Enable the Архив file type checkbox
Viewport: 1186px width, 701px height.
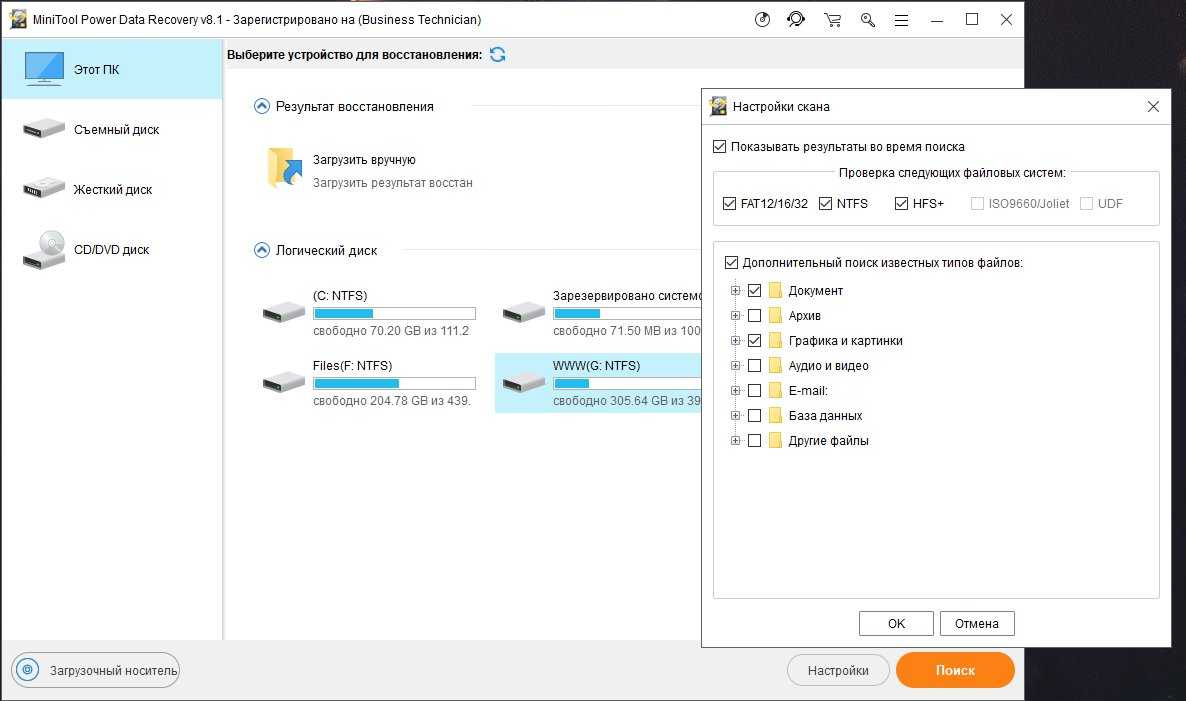coord(754,316)
